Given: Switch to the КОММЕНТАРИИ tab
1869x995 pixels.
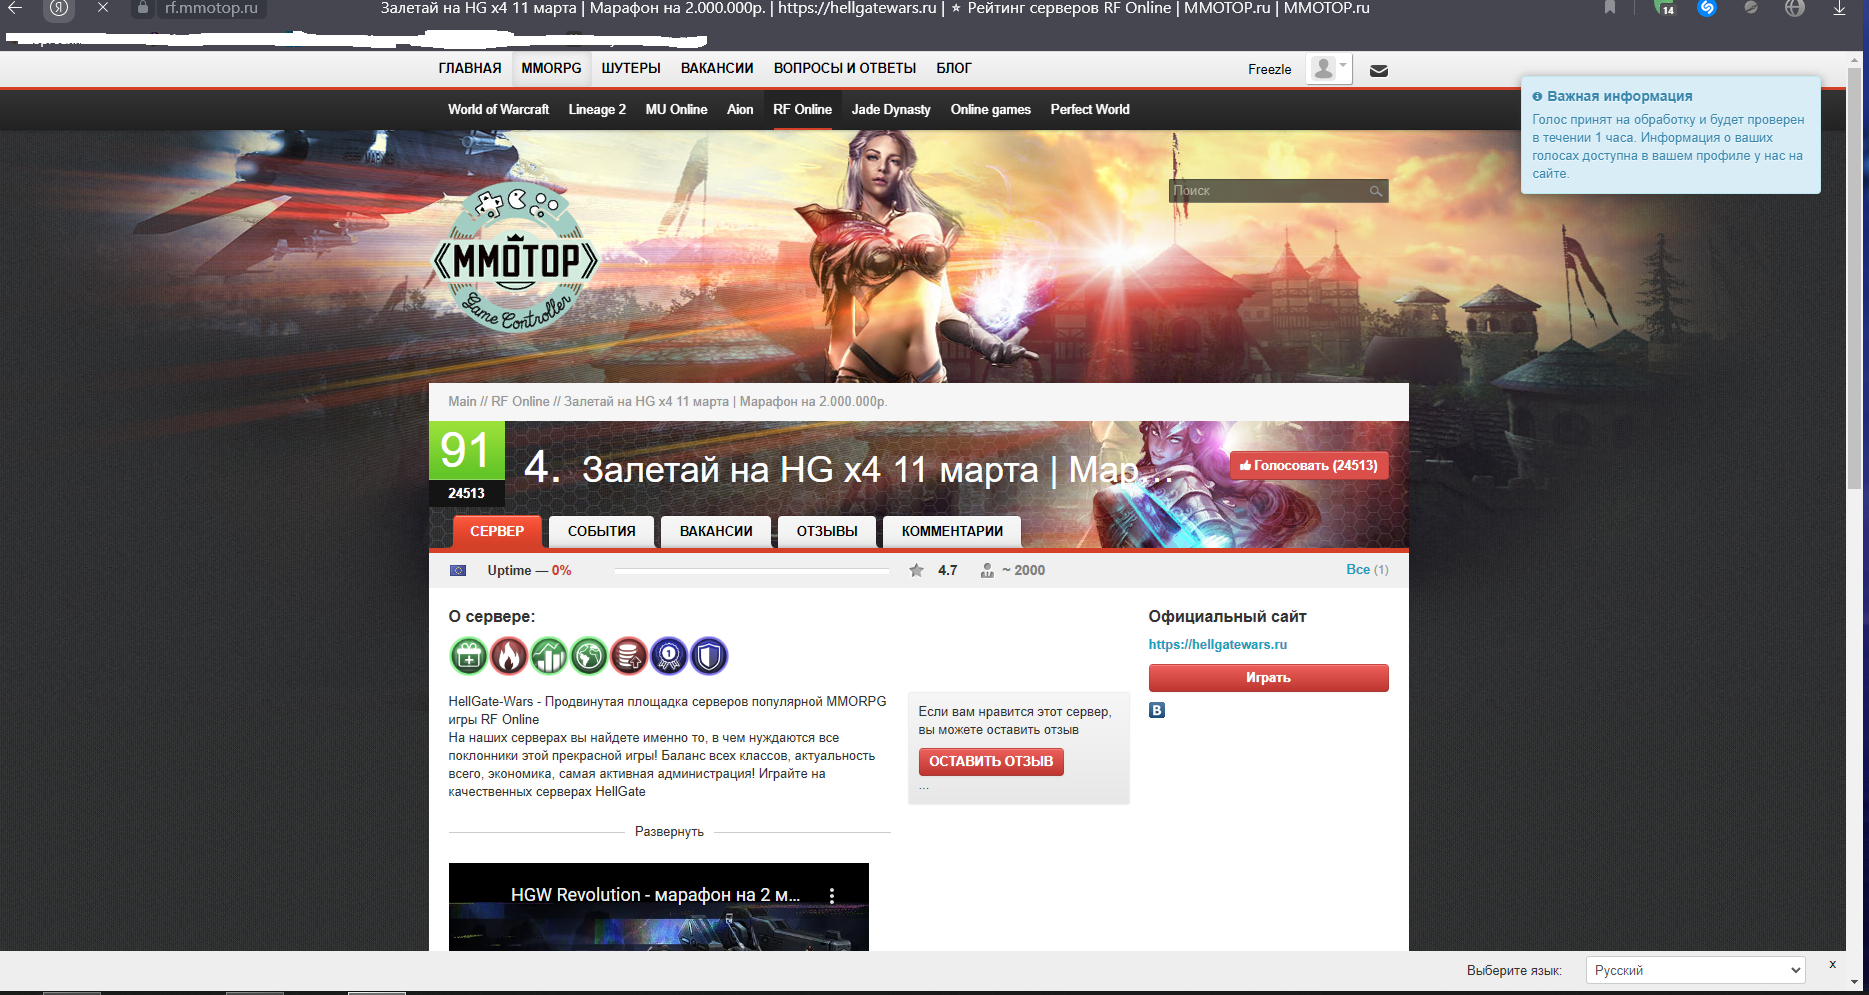Looking at the screenshot, I should point(952,531).
